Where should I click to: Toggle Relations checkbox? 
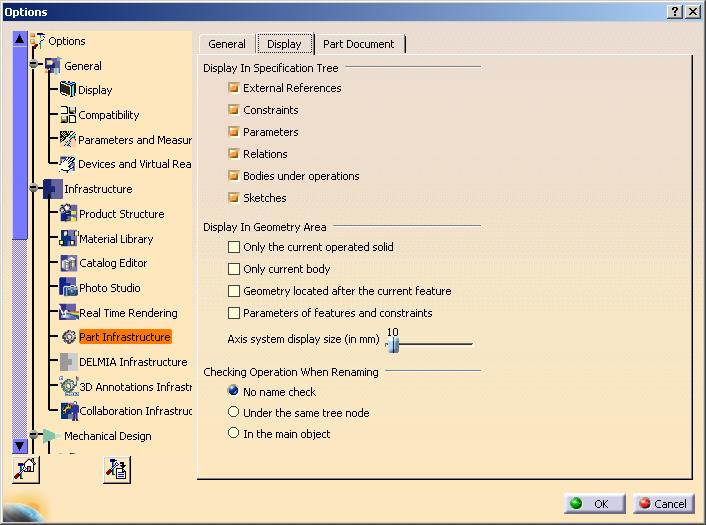[233, 154]
